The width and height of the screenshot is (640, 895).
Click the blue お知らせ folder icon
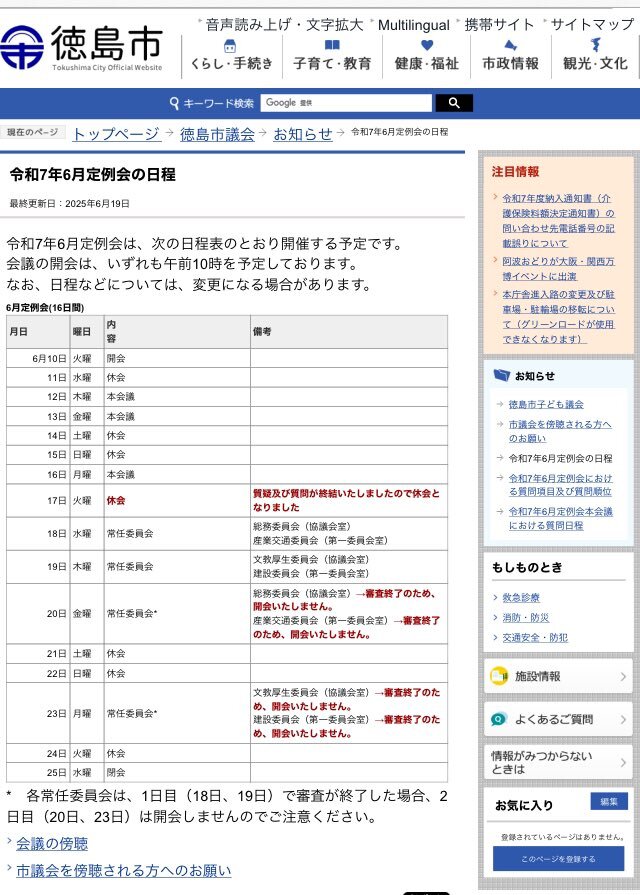pos(501,375)
